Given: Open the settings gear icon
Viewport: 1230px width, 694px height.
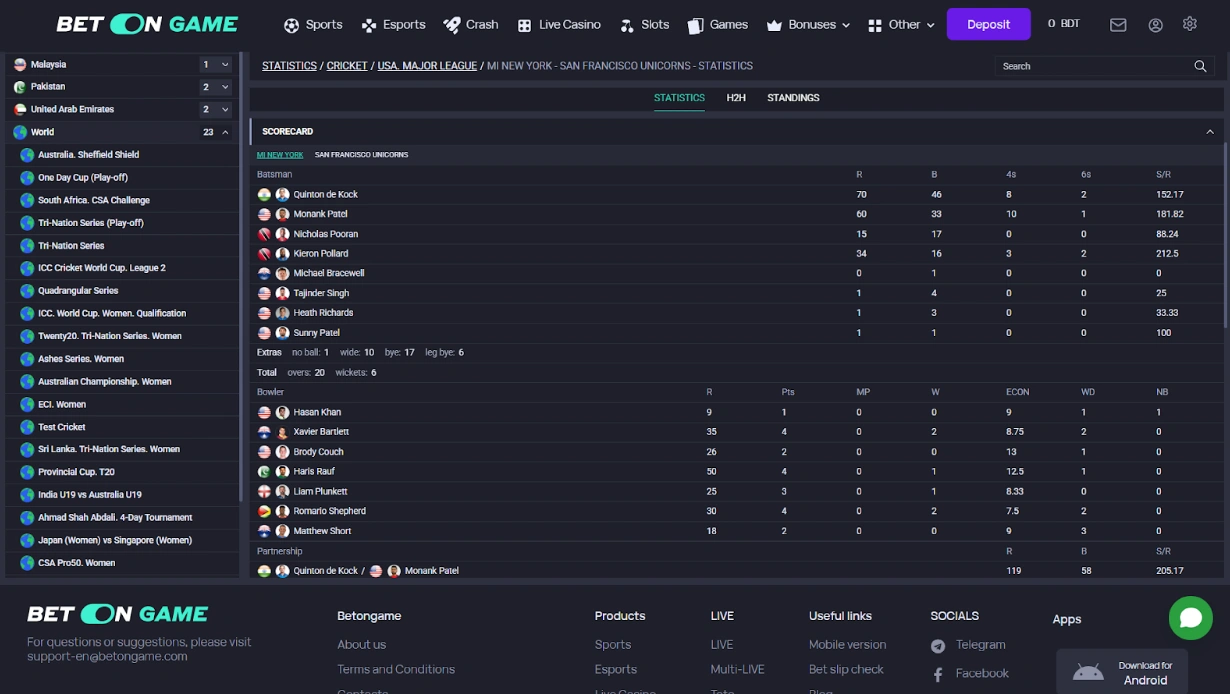Looking at the screenshot, I should (1189, 24).
